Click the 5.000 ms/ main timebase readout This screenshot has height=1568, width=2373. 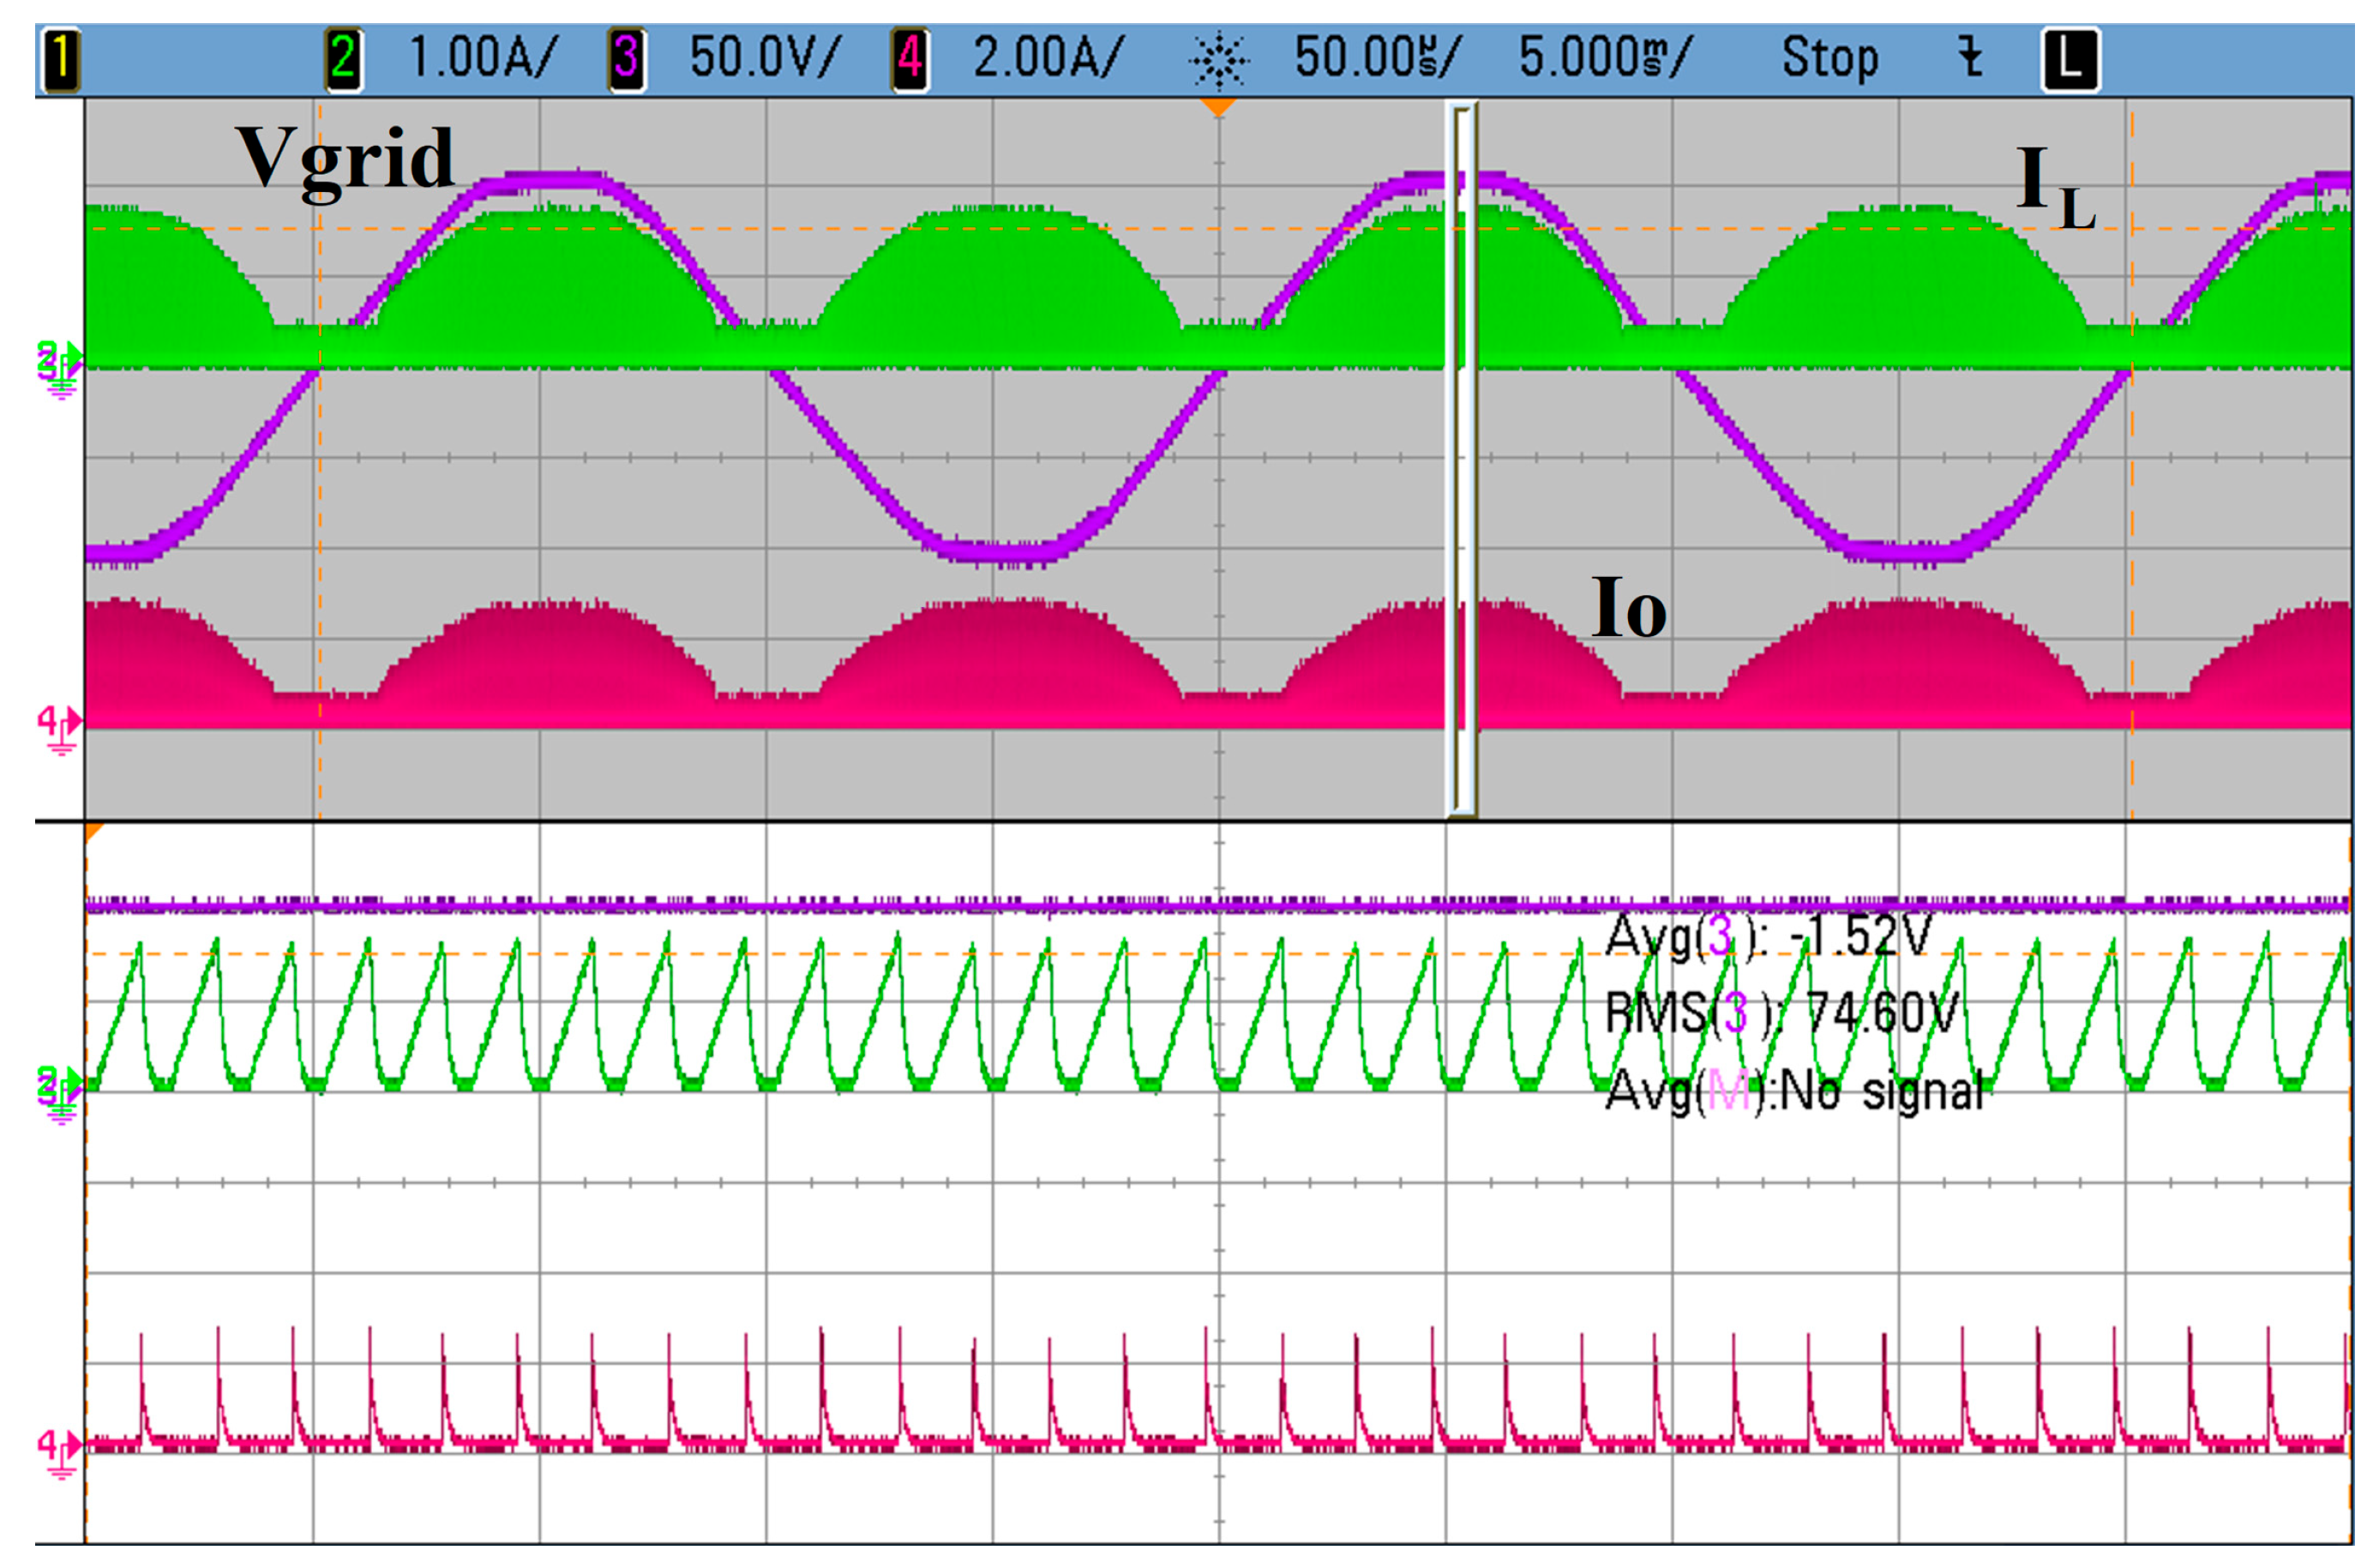[1604, 58]
